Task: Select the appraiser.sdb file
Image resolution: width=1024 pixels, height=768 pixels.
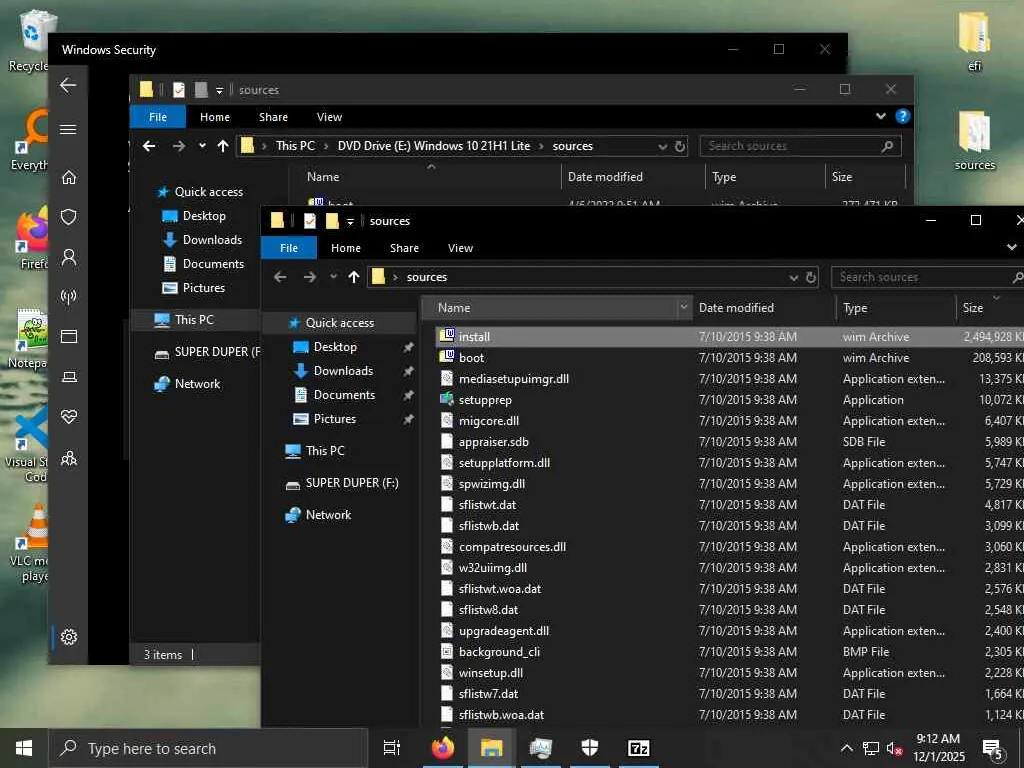Action: pyautogui.click(x=494, y=441)
